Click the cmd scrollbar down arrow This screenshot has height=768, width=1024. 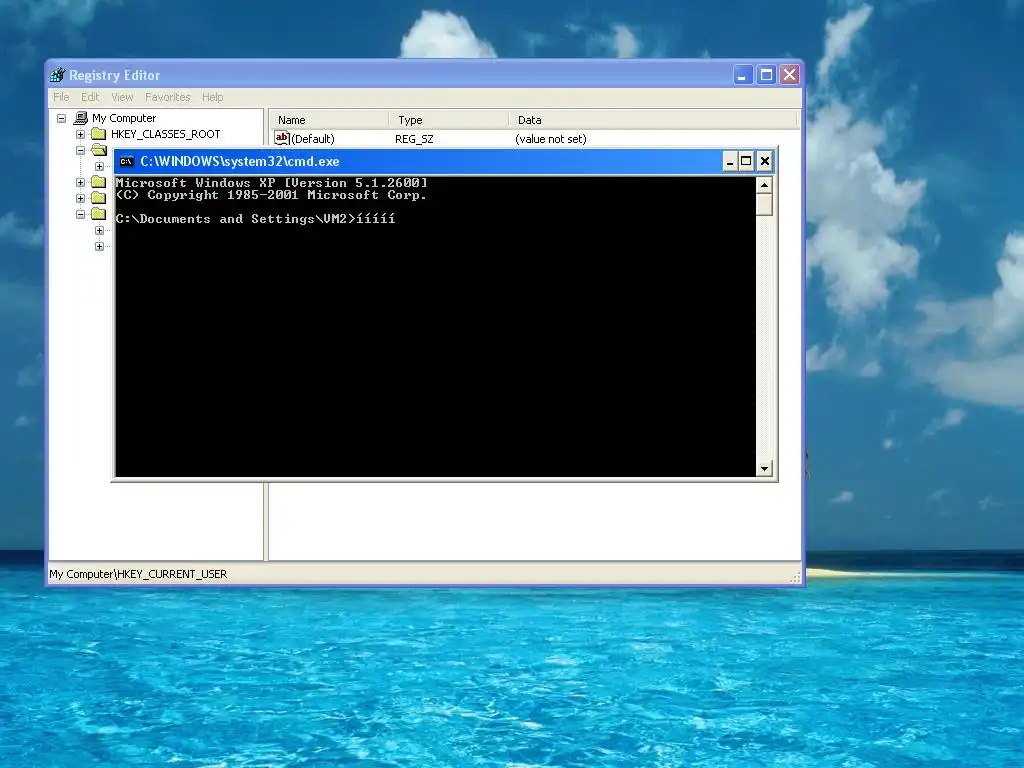pos(764,468)
